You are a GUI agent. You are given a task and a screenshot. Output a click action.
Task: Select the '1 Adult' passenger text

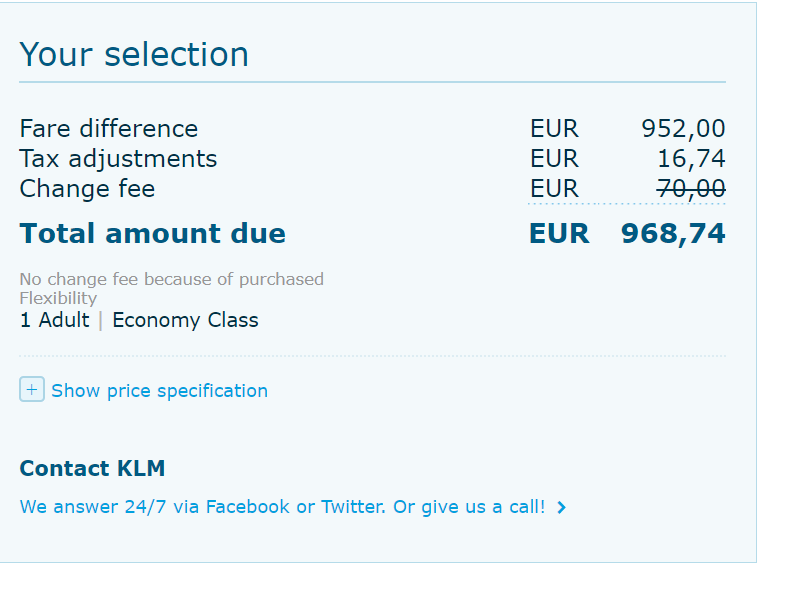pyautogui.click(x=54, y=320)
